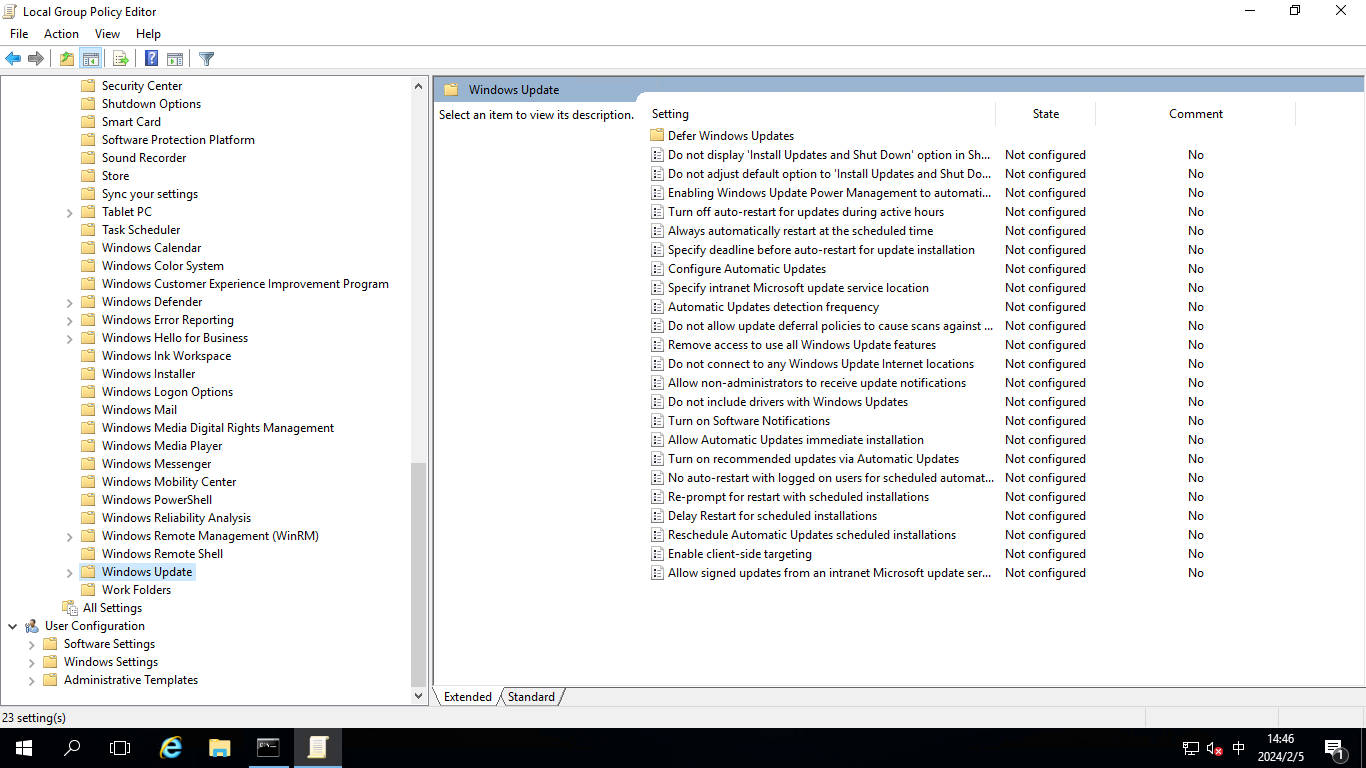Expand the Tablet PC tree node
This screenshot has height=768, width=1366.
[x=69, y=212]
